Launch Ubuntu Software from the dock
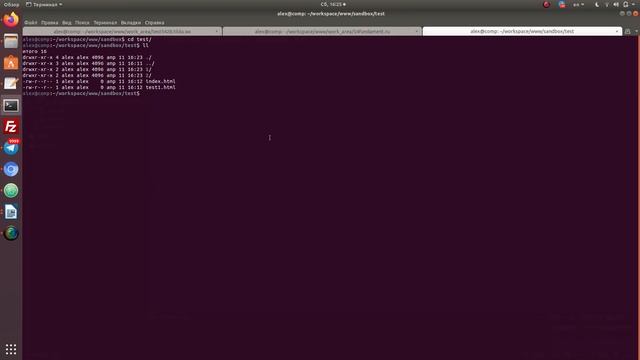The width and height of the screenshot is (640, 360). click(11, 62)
